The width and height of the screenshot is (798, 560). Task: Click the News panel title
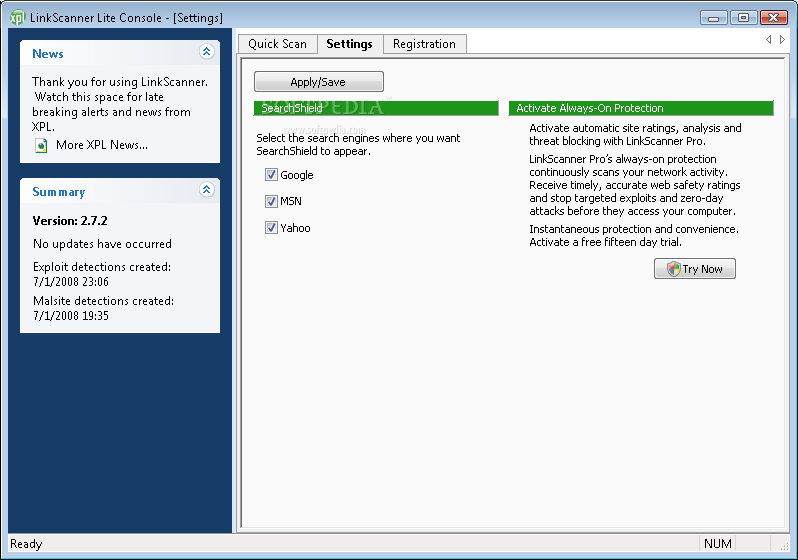point(48,53)
